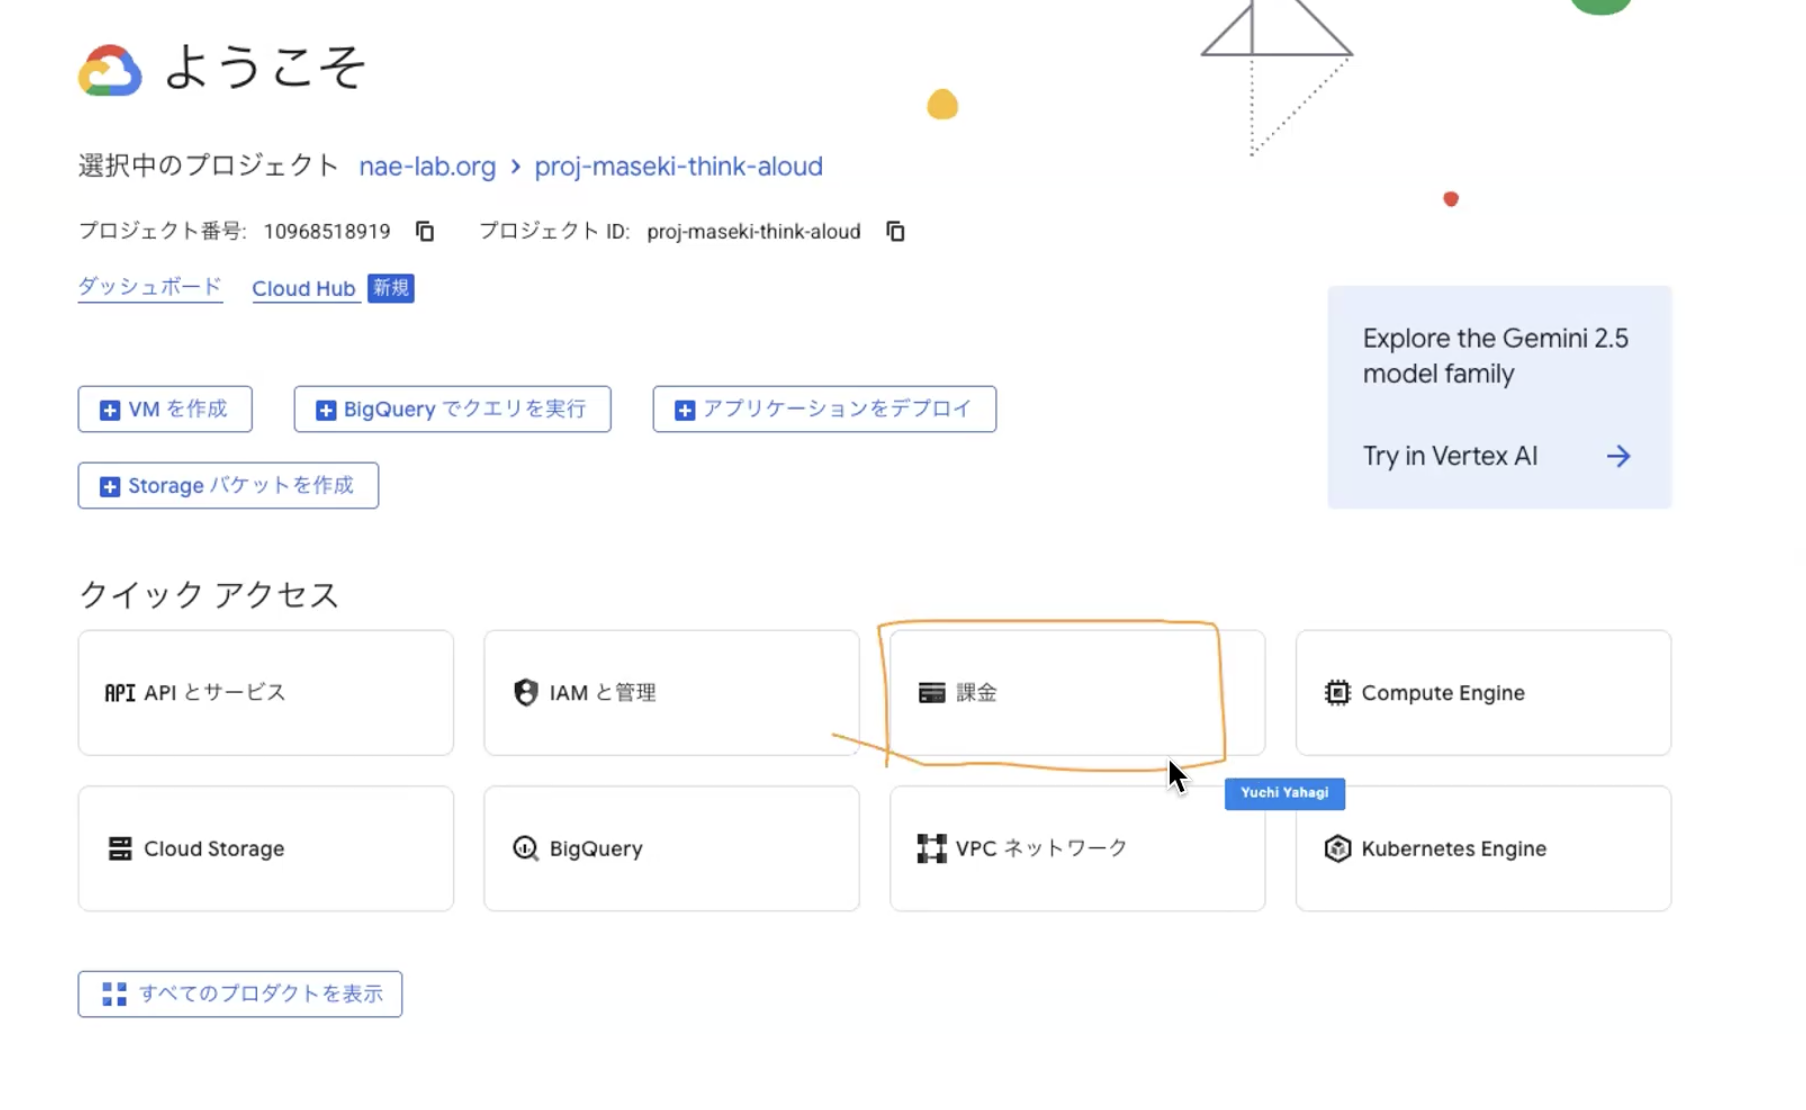Click the Cloud Storage bucket icon
Screen dimensions: 1806x1110
120,849
